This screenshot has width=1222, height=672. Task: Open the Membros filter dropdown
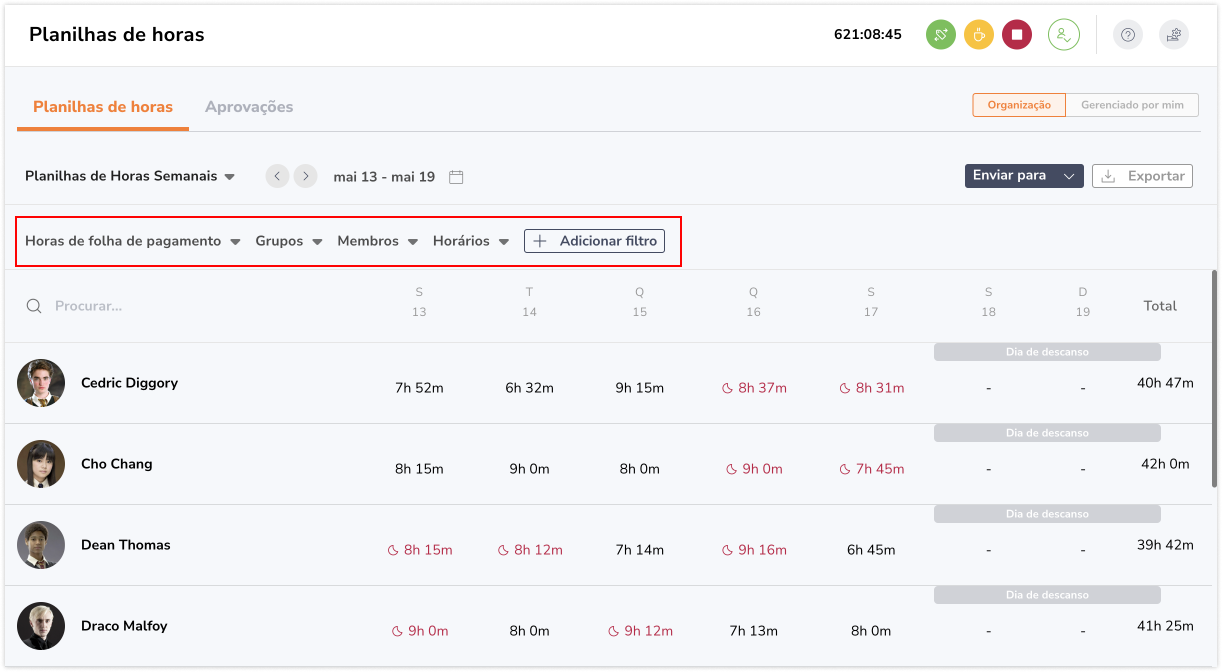pos(377,241)
